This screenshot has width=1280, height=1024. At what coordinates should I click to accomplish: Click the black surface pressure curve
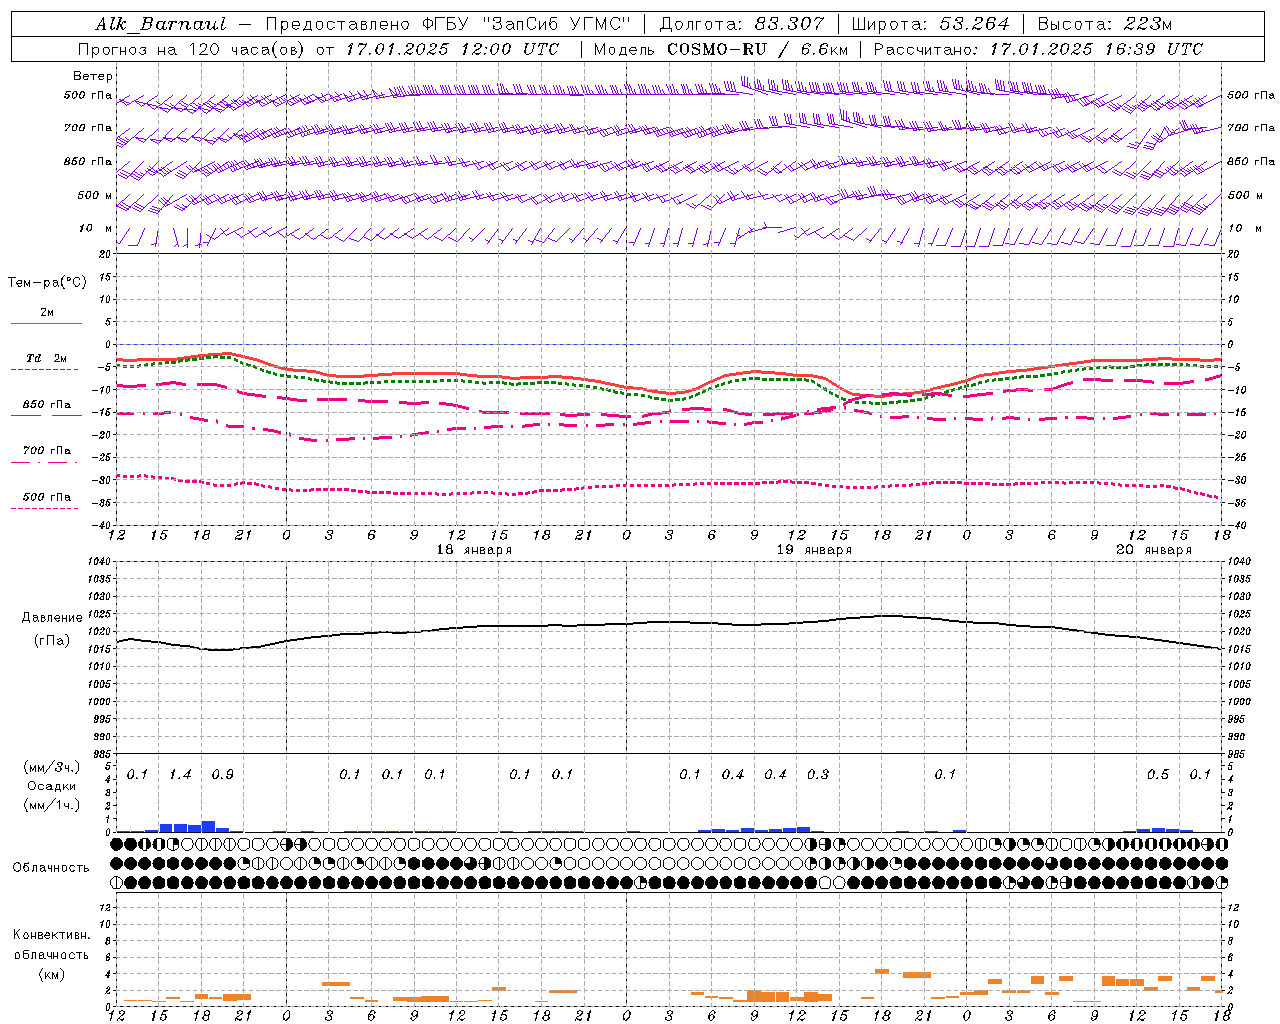click(x=670, y=622)
